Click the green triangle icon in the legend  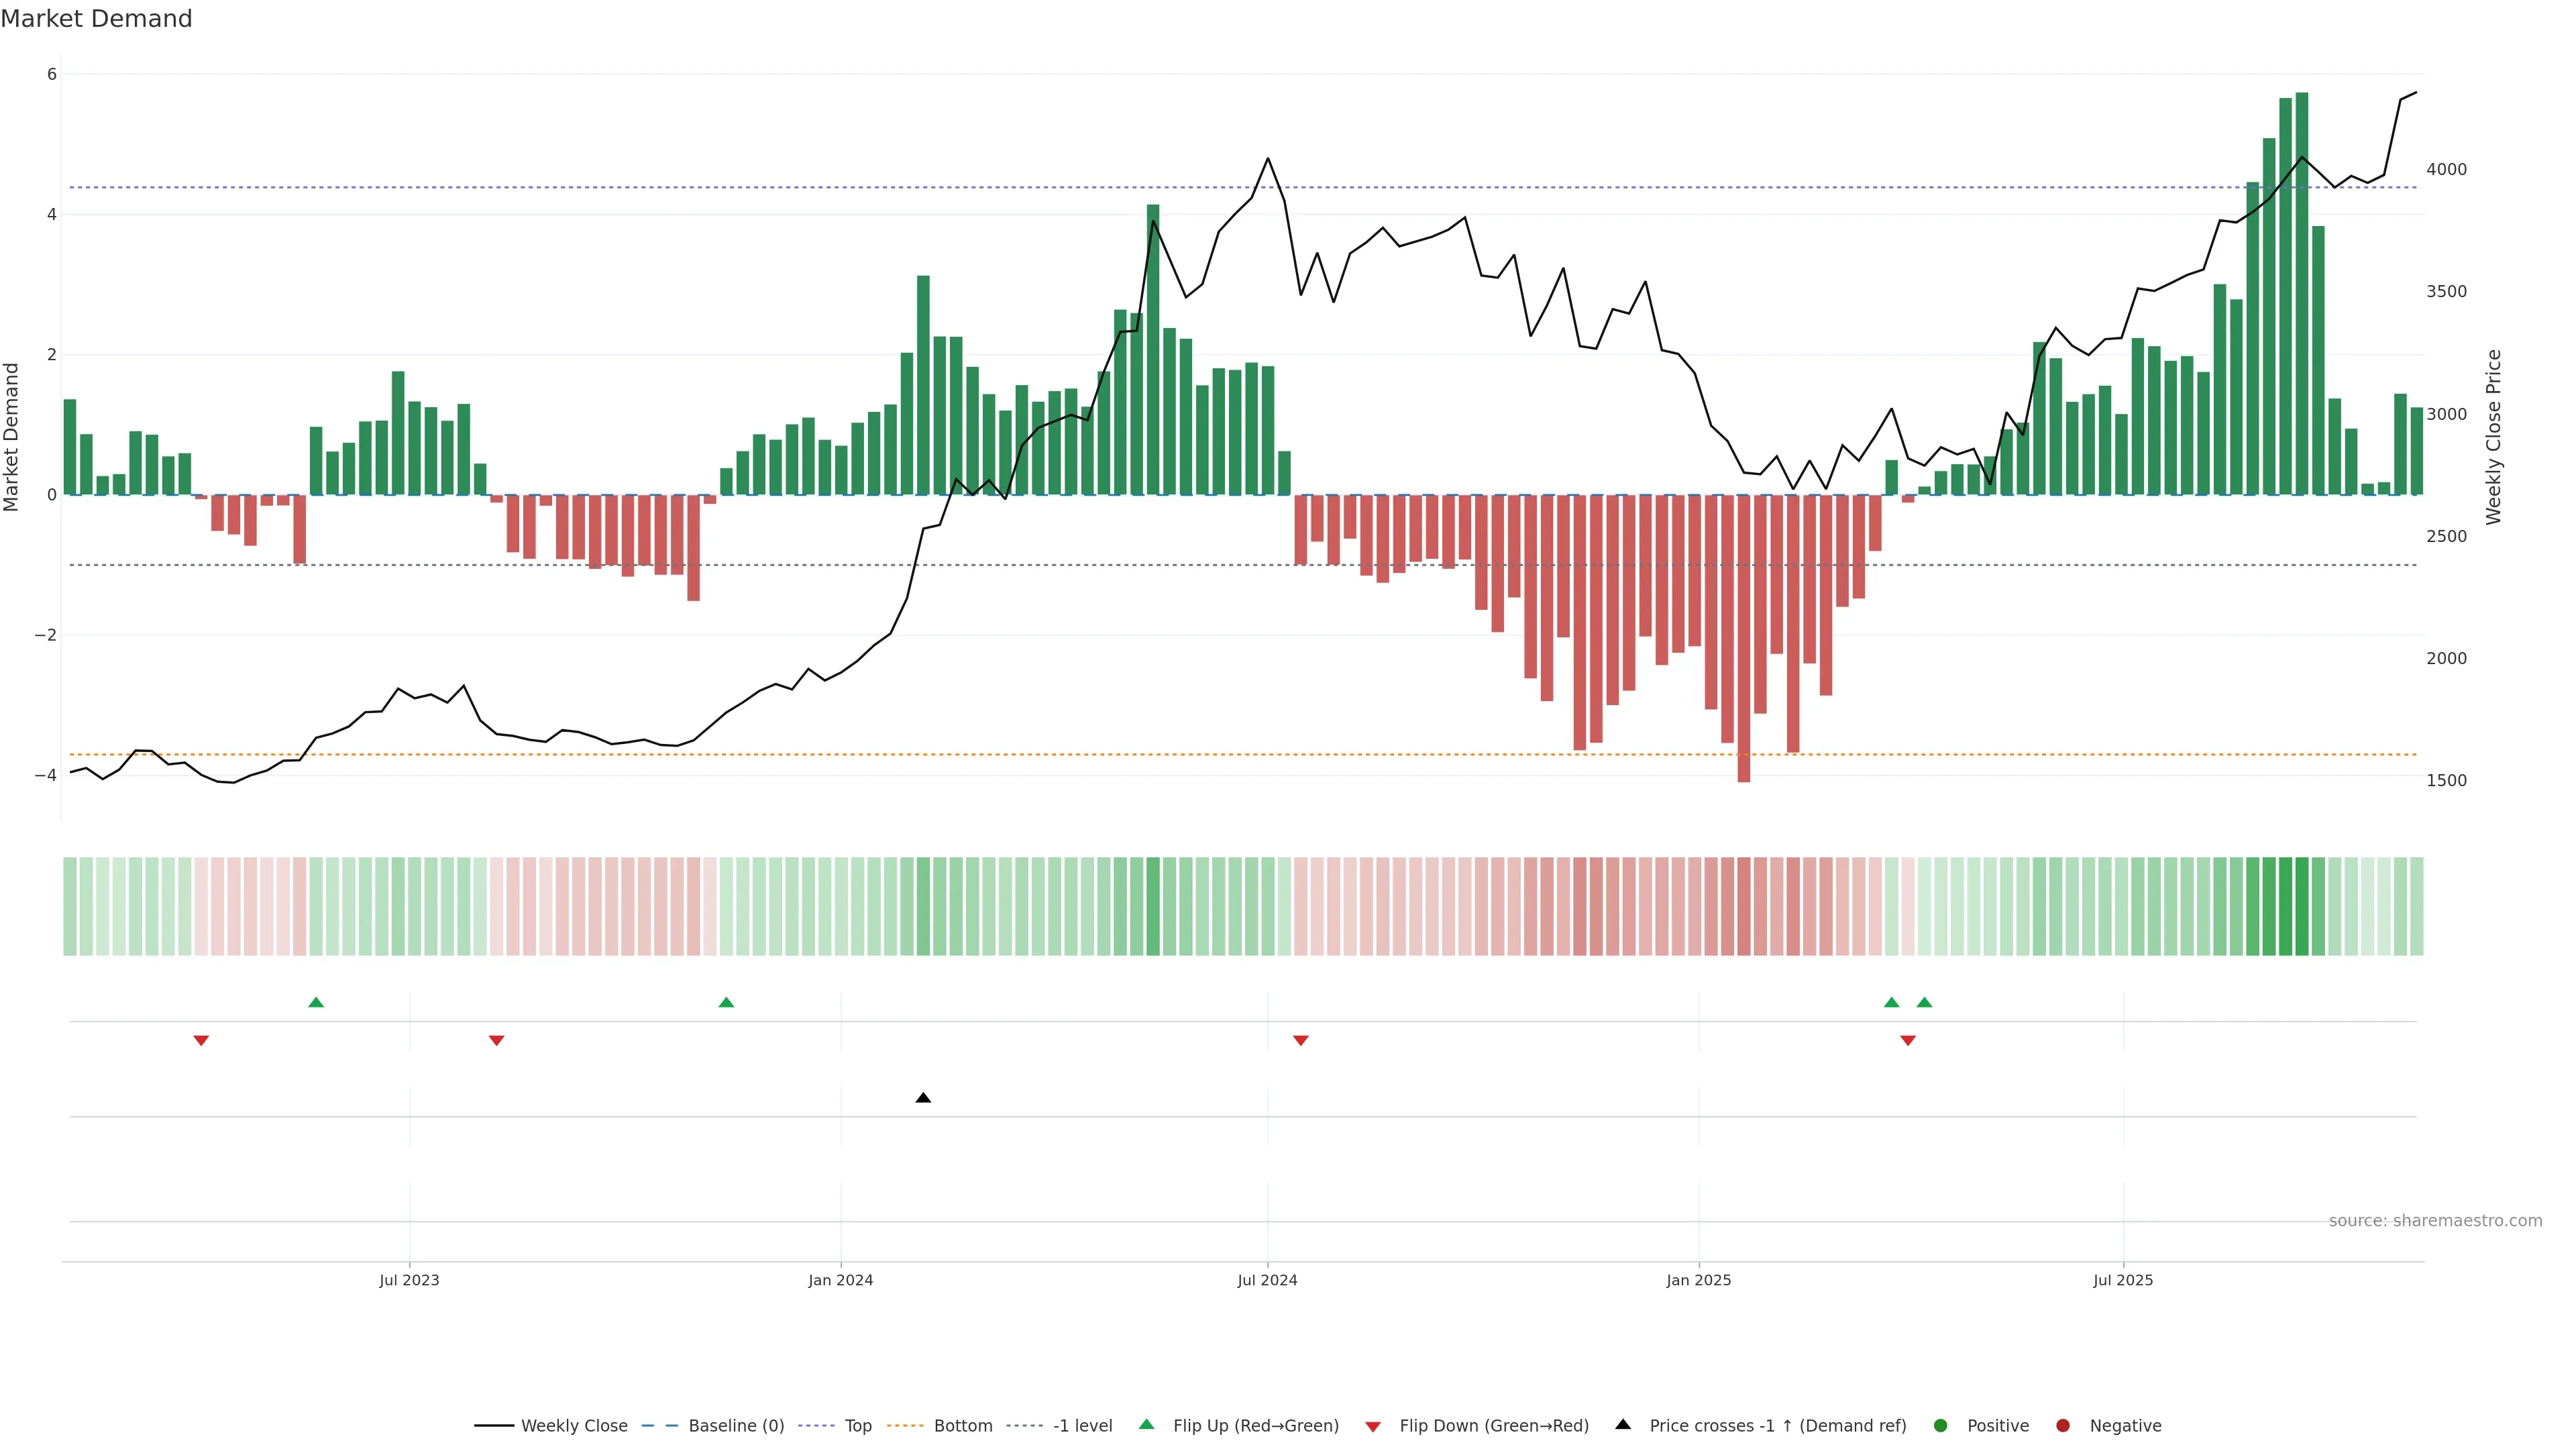(1146, 1425)
